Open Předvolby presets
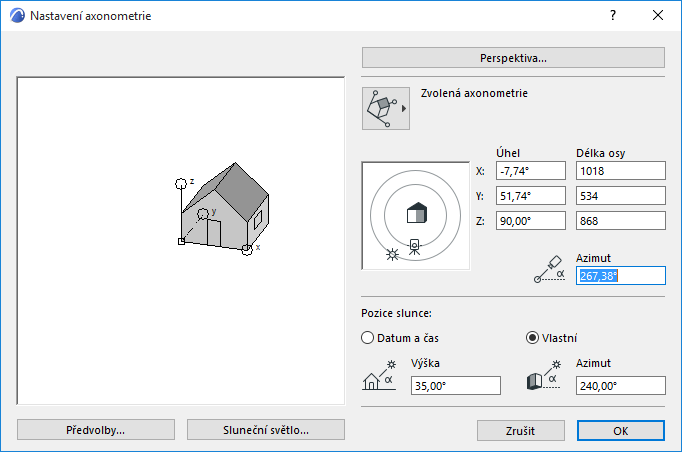 click(96, 430)
